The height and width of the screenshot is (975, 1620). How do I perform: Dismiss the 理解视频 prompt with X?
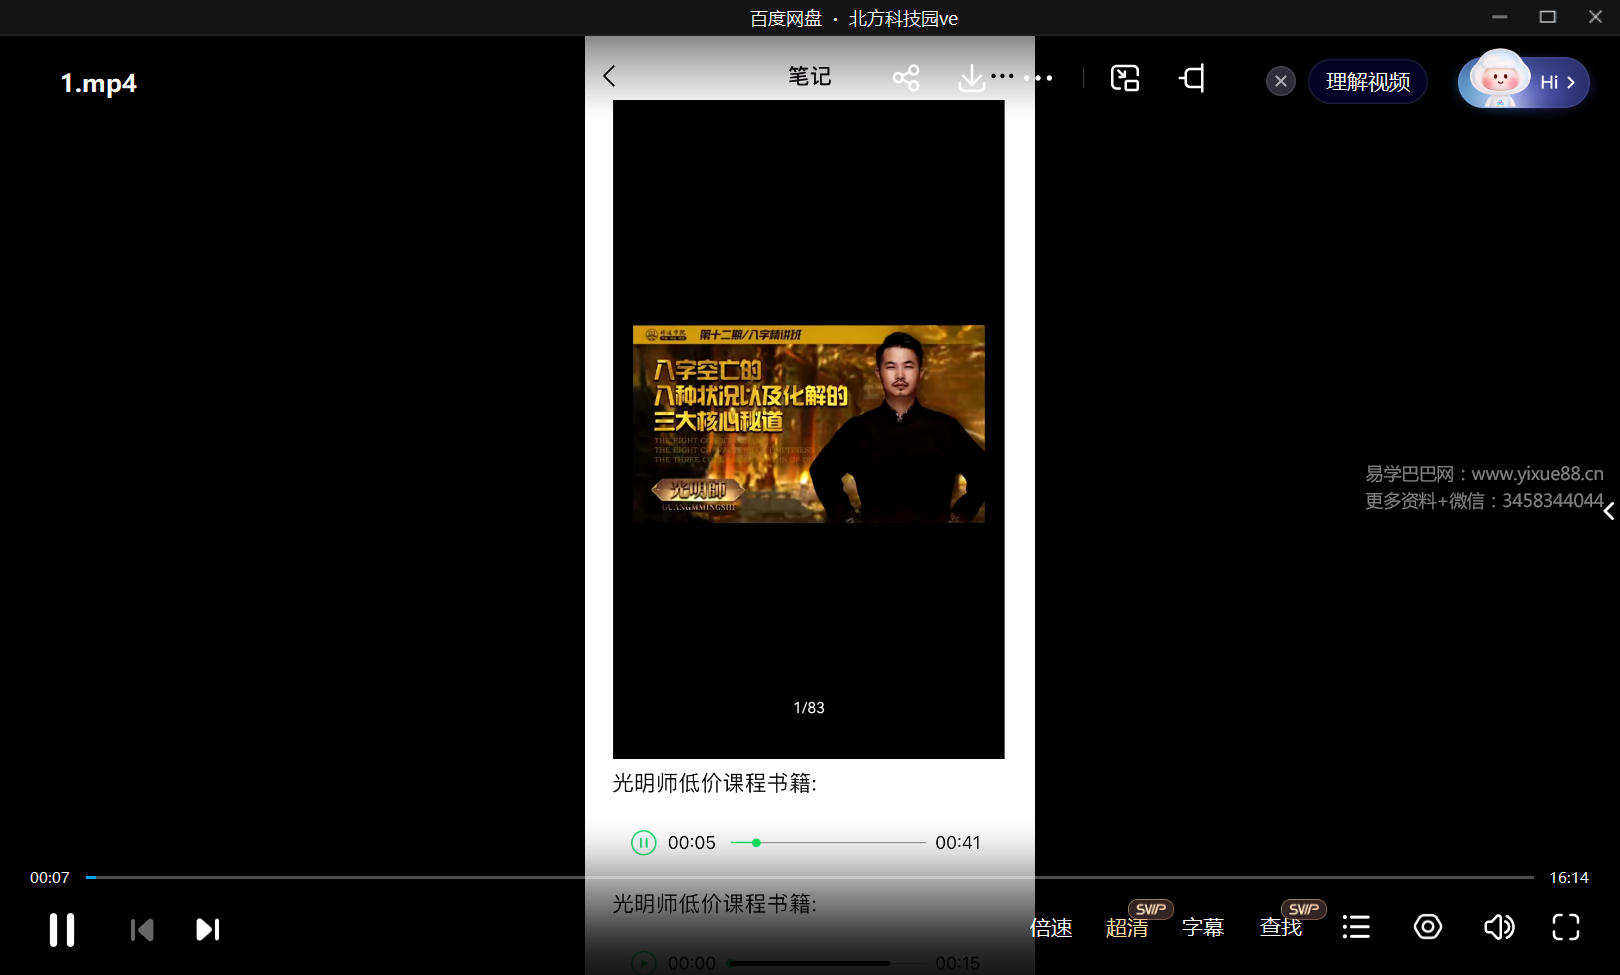pyautogui.click(x=1280, y=82)
